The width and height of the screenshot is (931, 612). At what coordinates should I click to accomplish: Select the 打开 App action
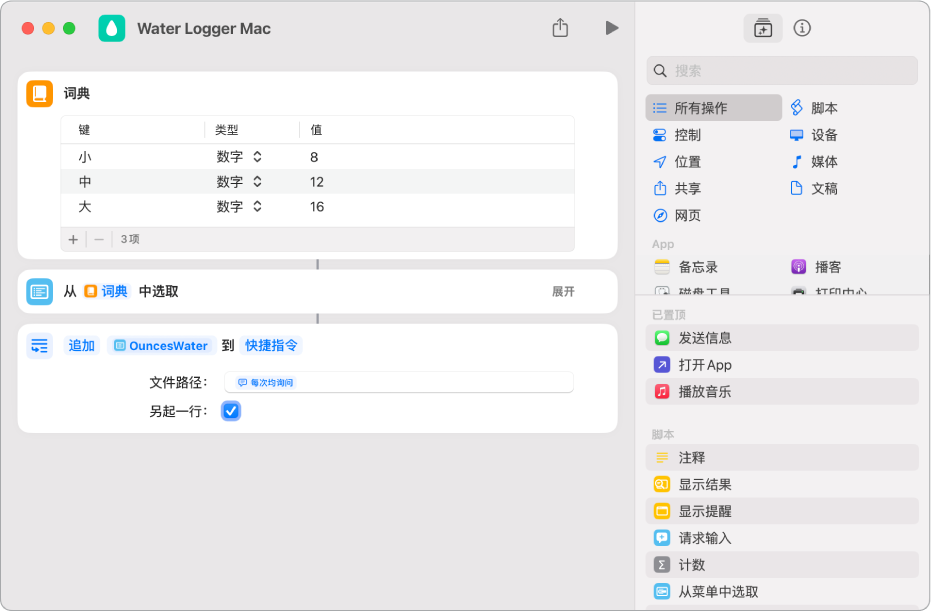click(x=782, y=364)
